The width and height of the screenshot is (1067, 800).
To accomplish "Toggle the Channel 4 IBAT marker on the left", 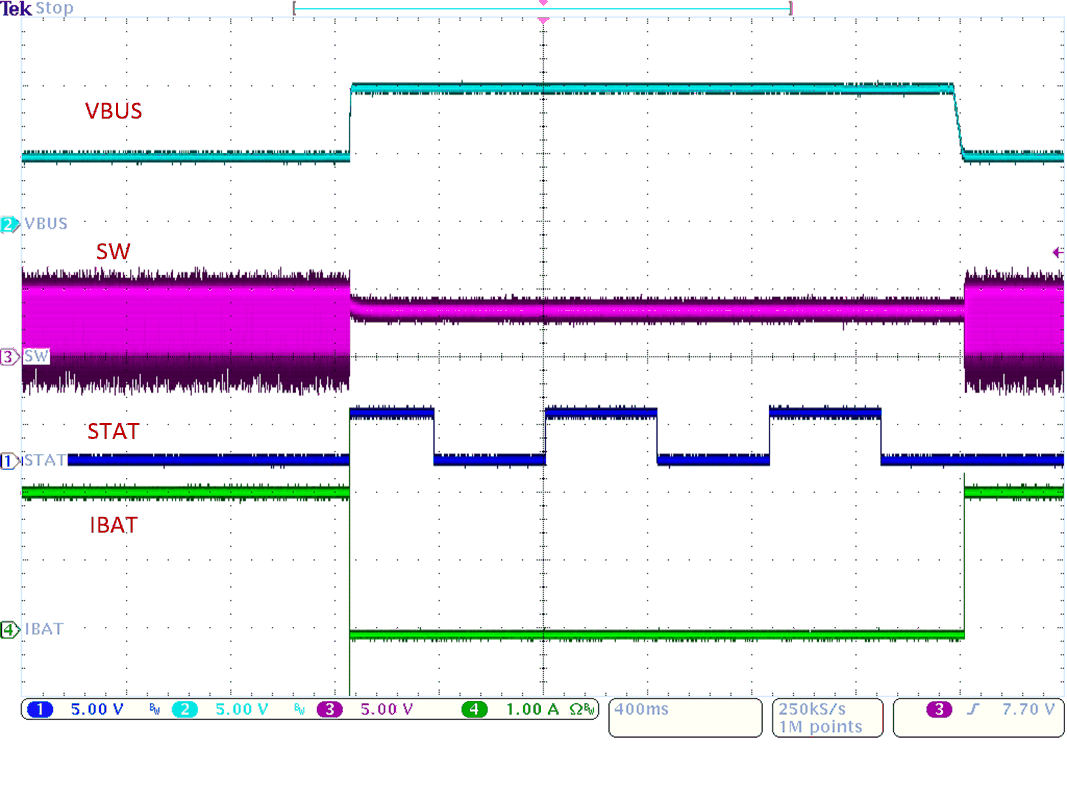I will [7, 629].
